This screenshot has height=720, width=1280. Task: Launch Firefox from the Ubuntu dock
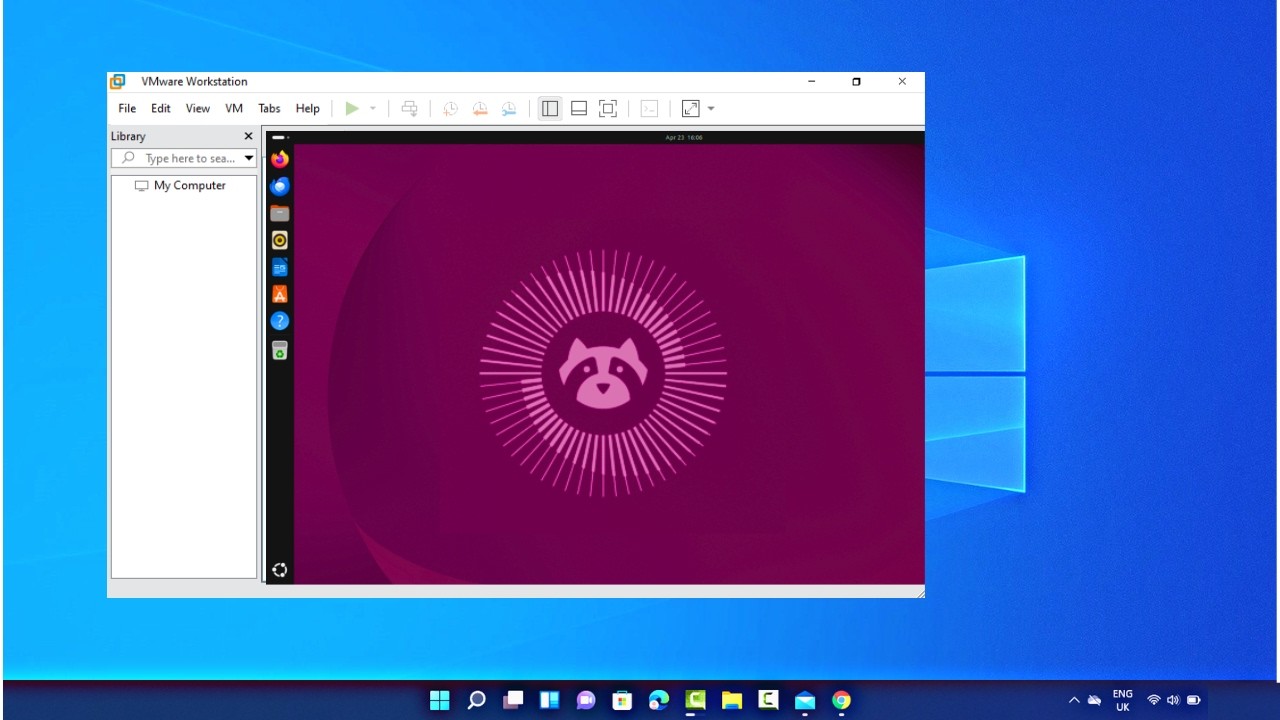click(280, 159)
